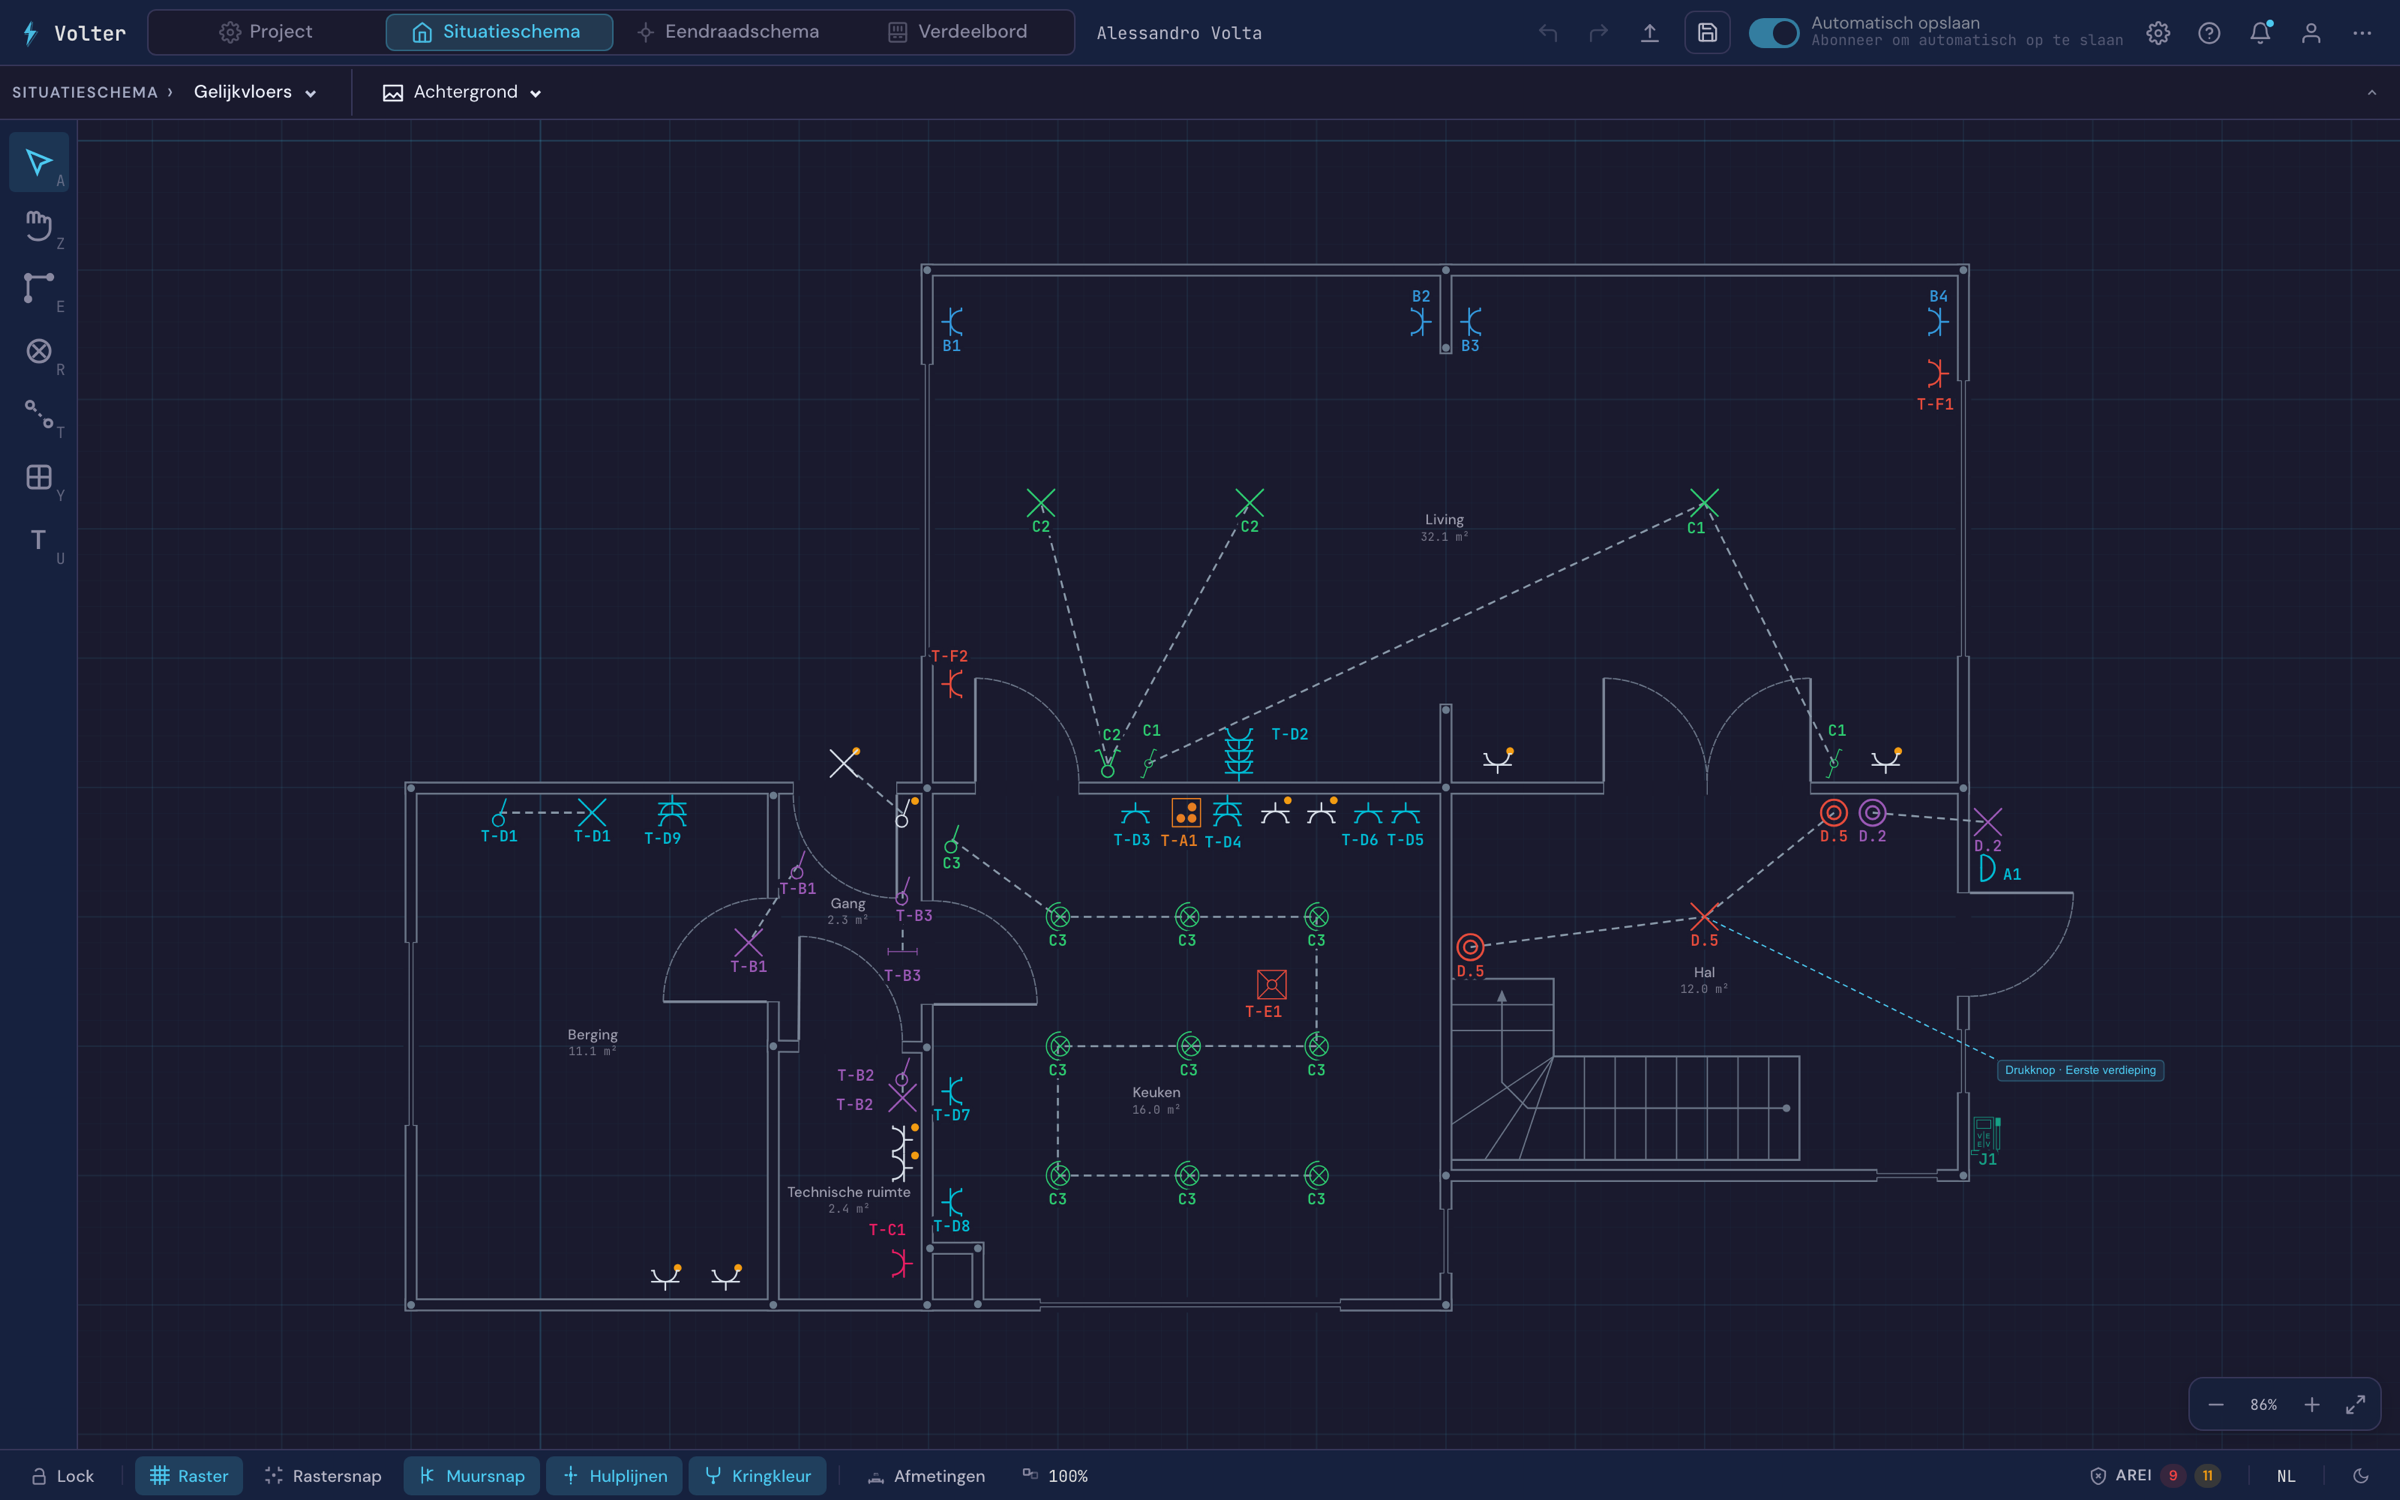Open the help question mark
The height and width of the screenshot is (1500, 2400).
[2209, 32]
